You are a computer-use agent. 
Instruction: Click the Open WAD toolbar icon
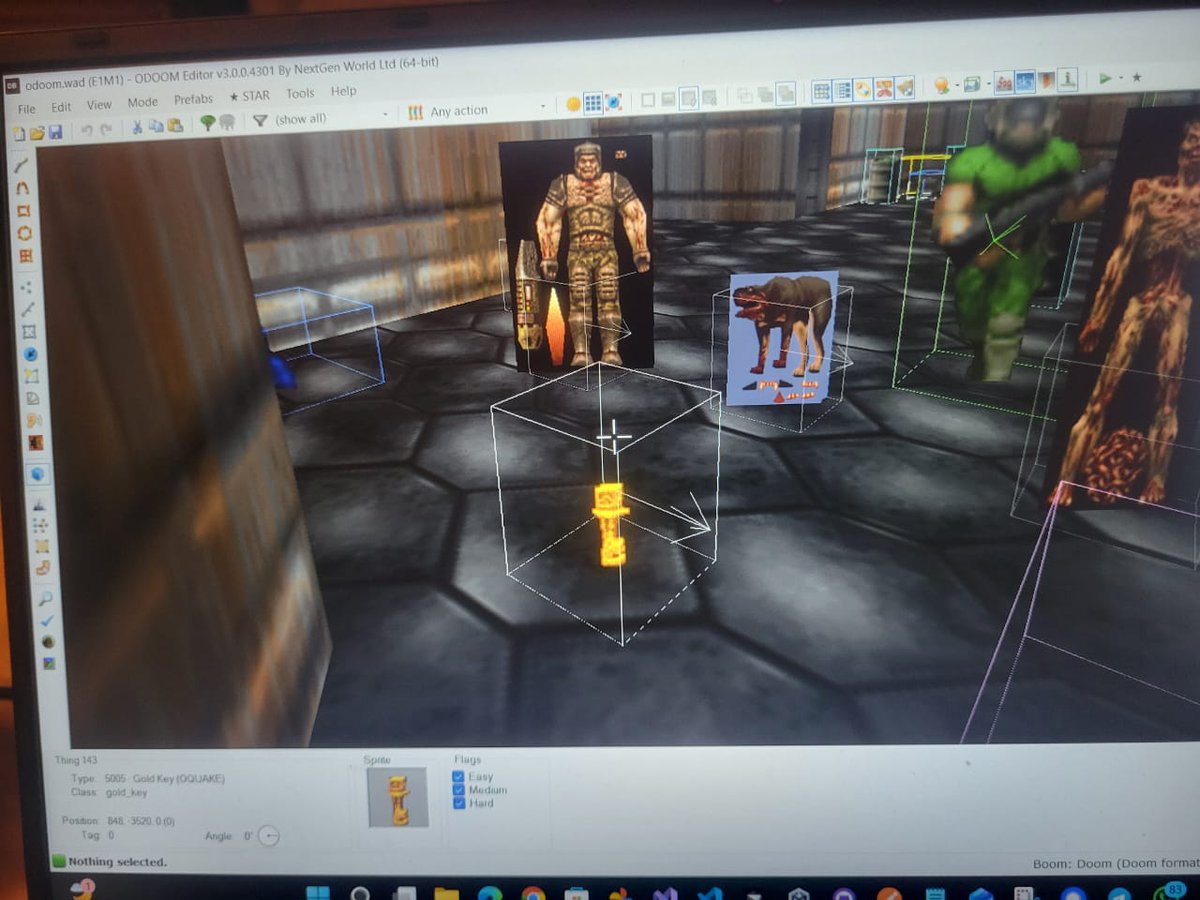(37, 133)
